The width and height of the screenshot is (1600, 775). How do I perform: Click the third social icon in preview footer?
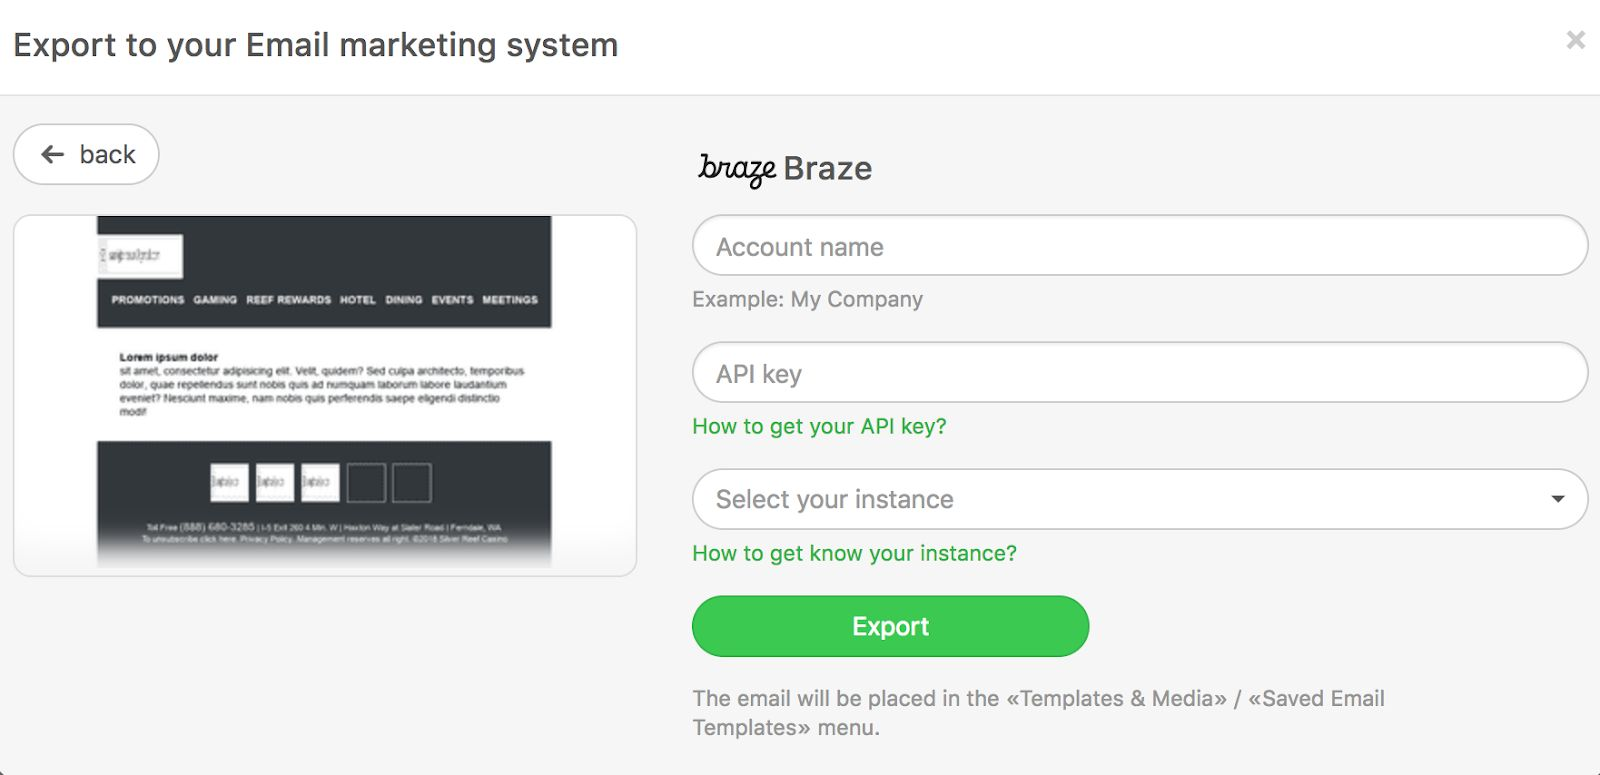click(320, 482)
